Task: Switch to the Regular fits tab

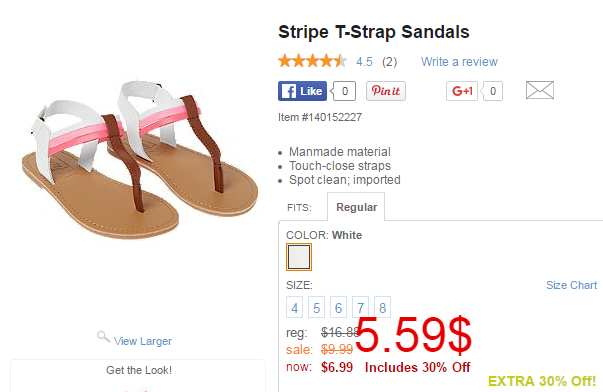Action: coord(356,207)
